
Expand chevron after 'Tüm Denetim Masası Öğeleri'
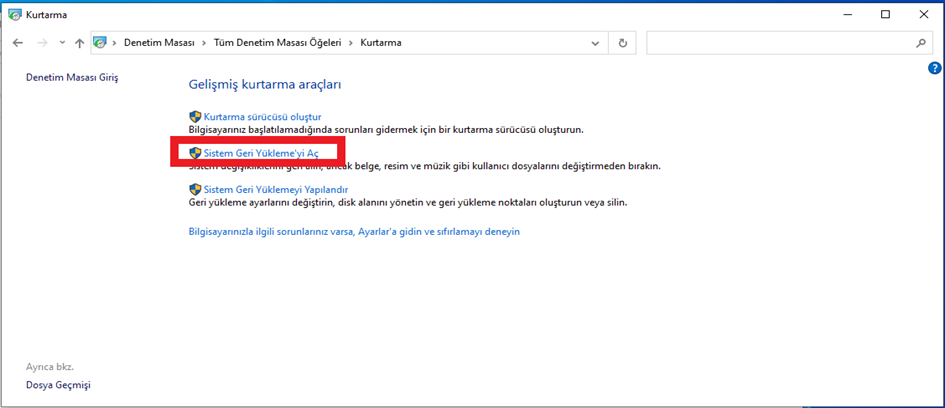coord(351,43)
